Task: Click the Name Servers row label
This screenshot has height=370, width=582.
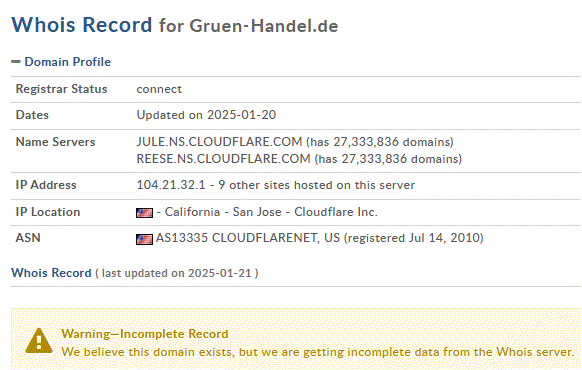Action: [55, 142]
